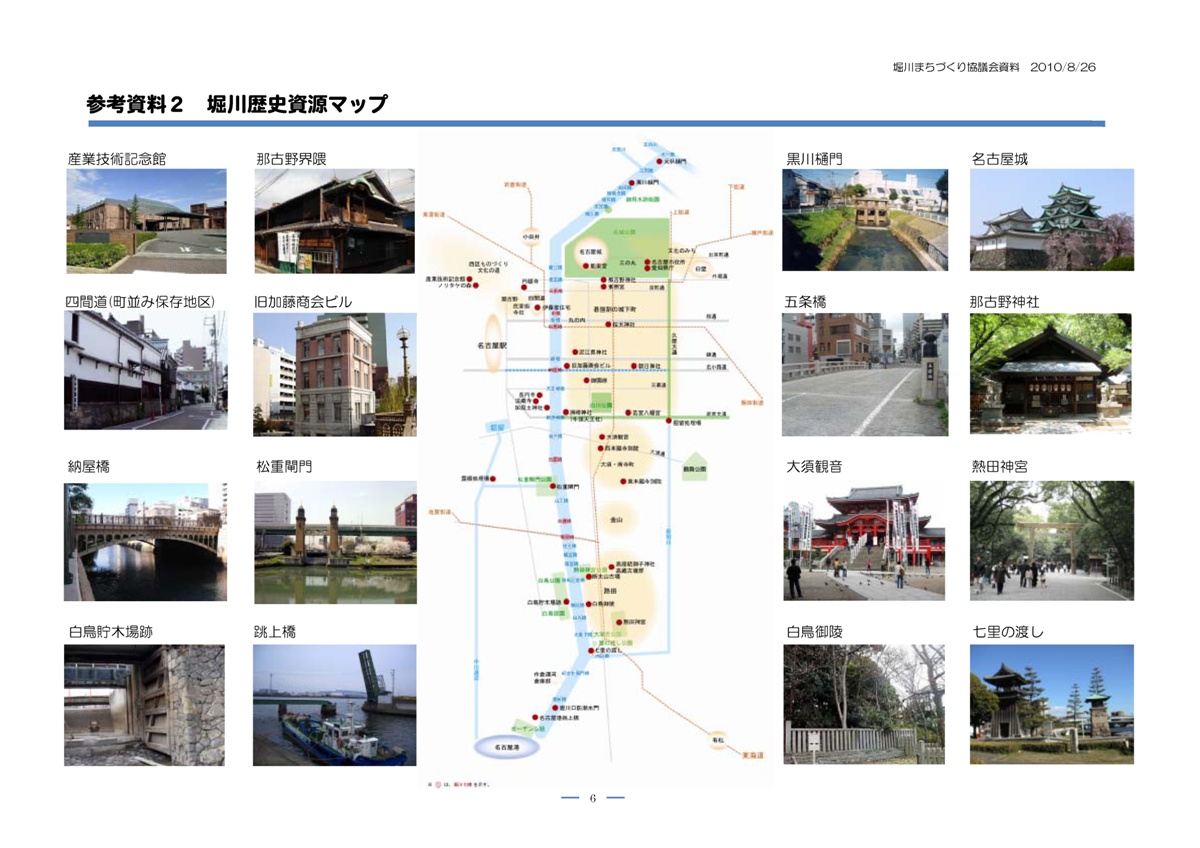Image resolution: width=1200 pixels, height=848 pixels.
Task: Click the red map marker beside 産業技術記念館
Action: pyautogui.click(x=469, y=279)
